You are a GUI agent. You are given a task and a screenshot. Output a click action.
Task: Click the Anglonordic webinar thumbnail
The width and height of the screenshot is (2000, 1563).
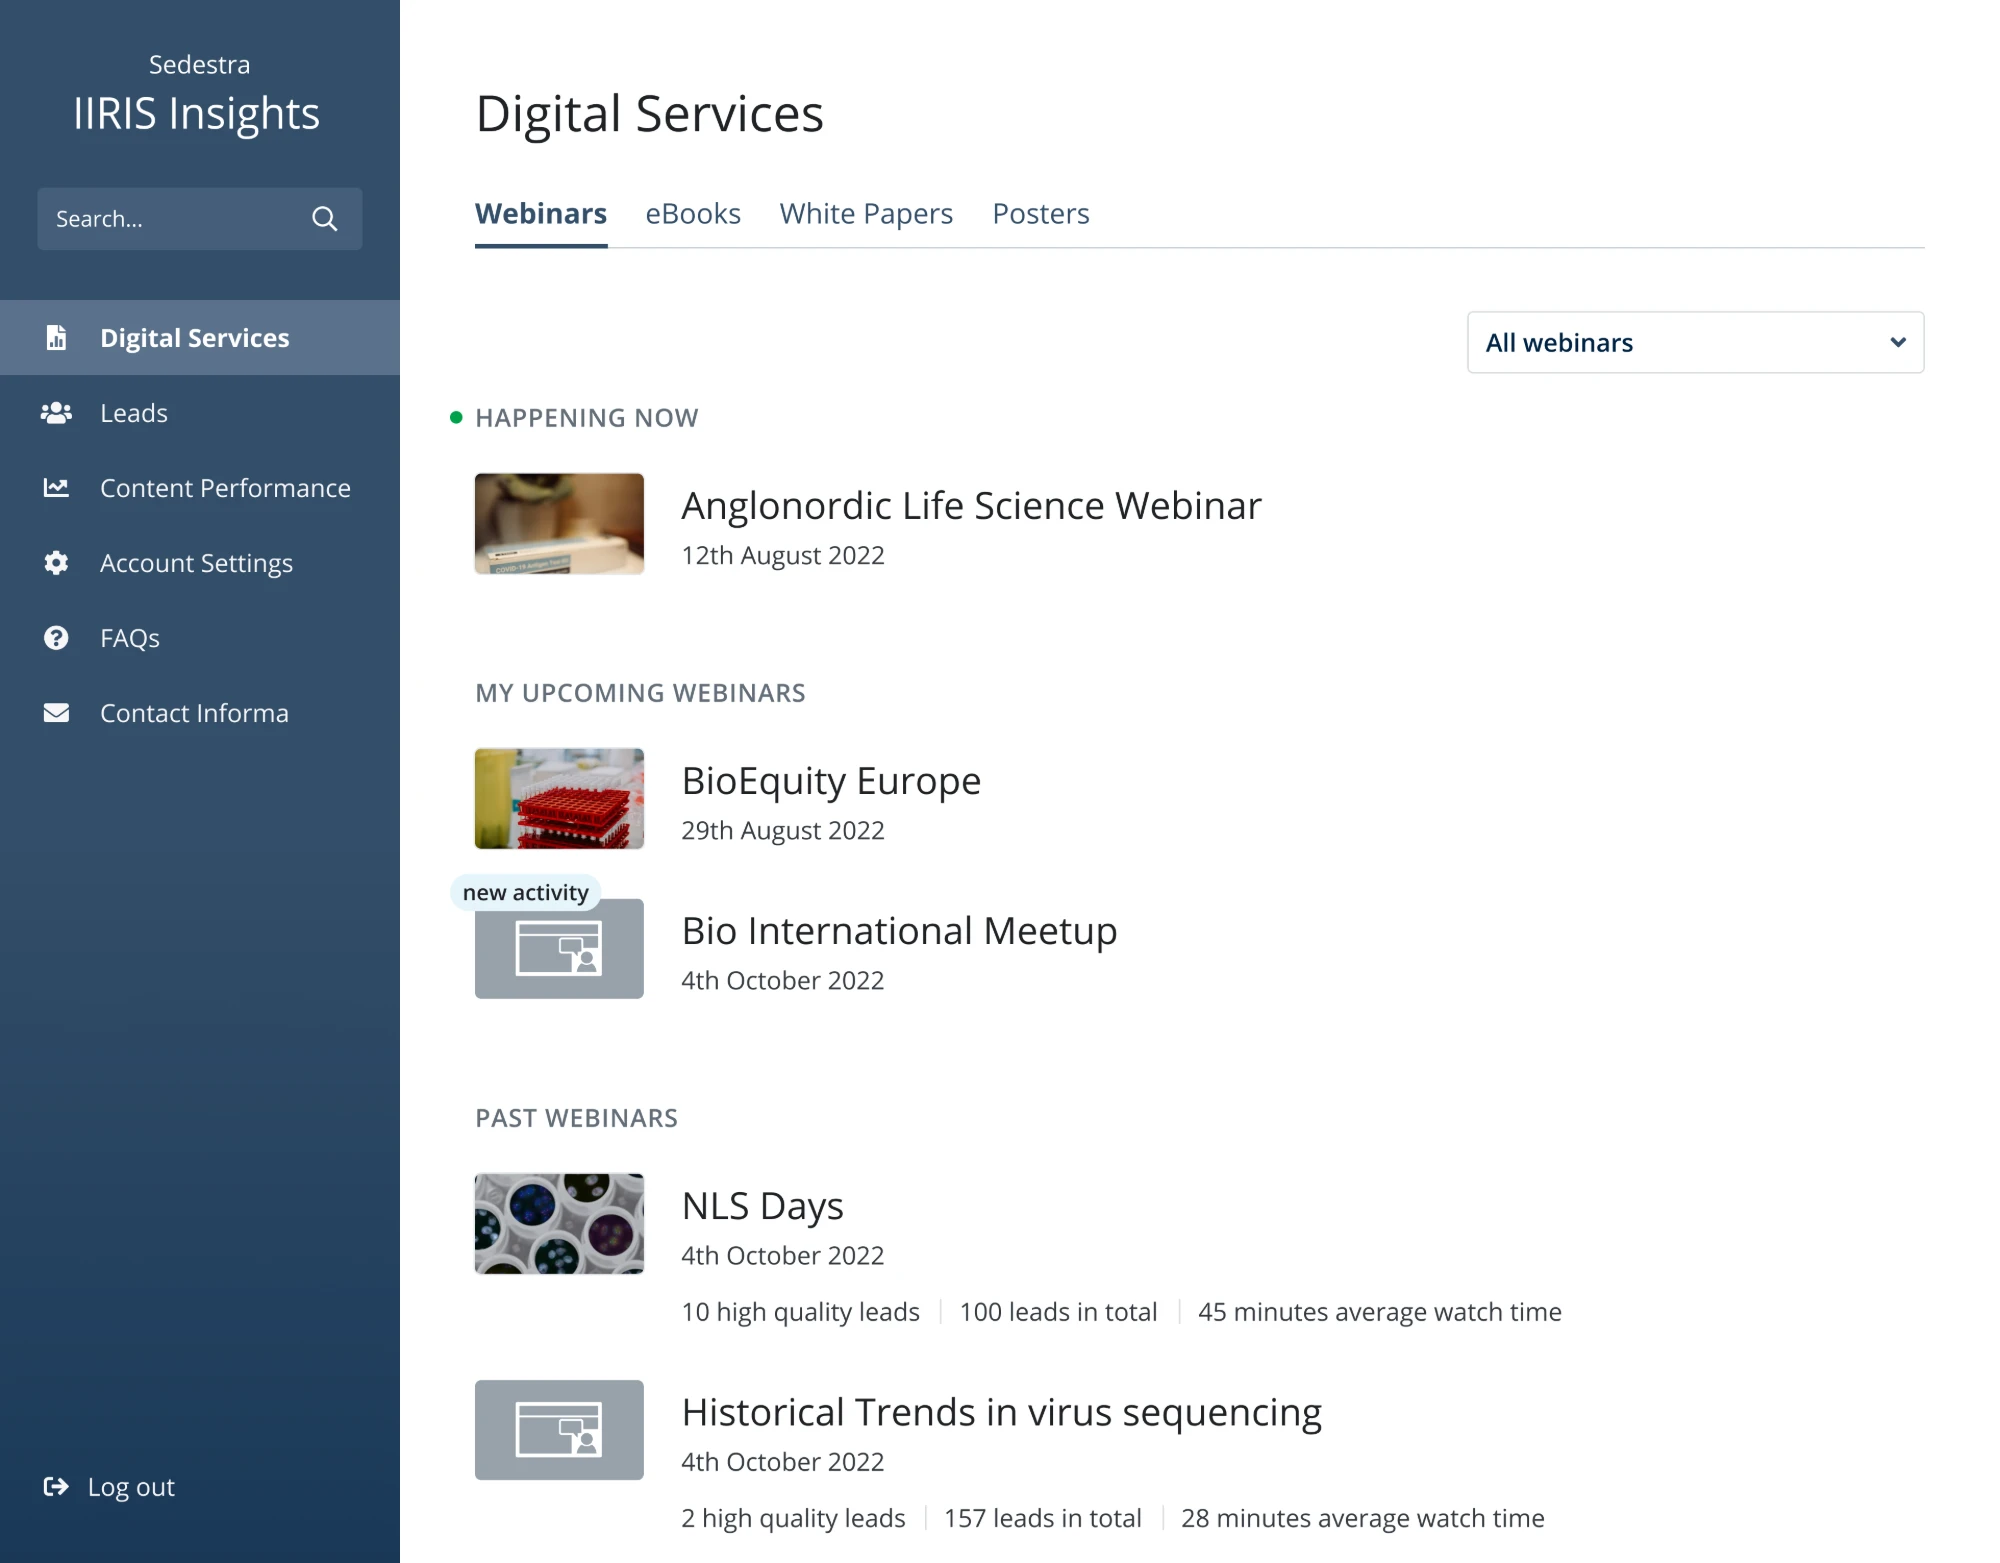coord(559,524)
